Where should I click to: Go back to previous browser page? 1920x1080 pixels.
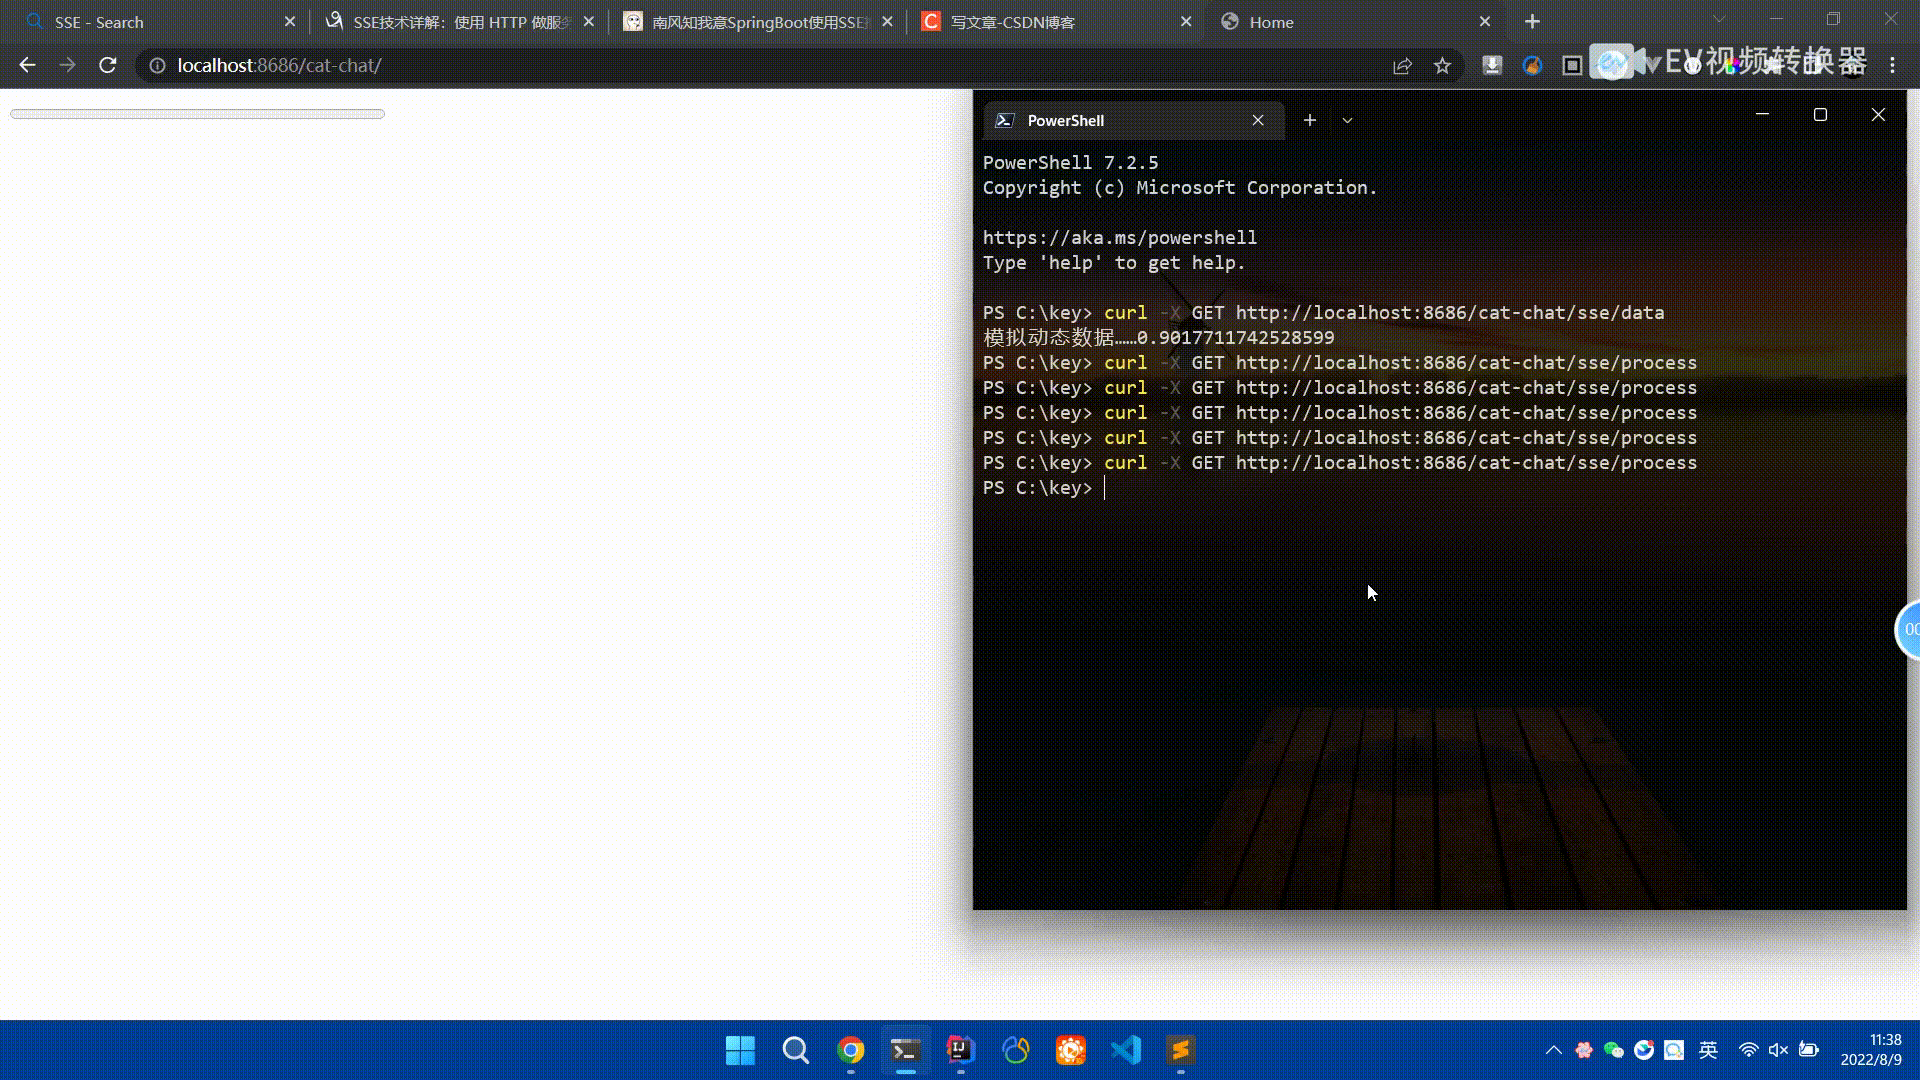(x=27, y=65)
